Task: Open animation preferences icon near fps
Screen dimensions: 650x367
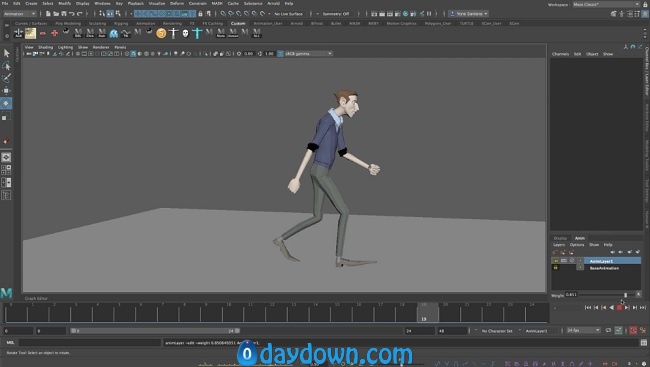Action: 643,331
